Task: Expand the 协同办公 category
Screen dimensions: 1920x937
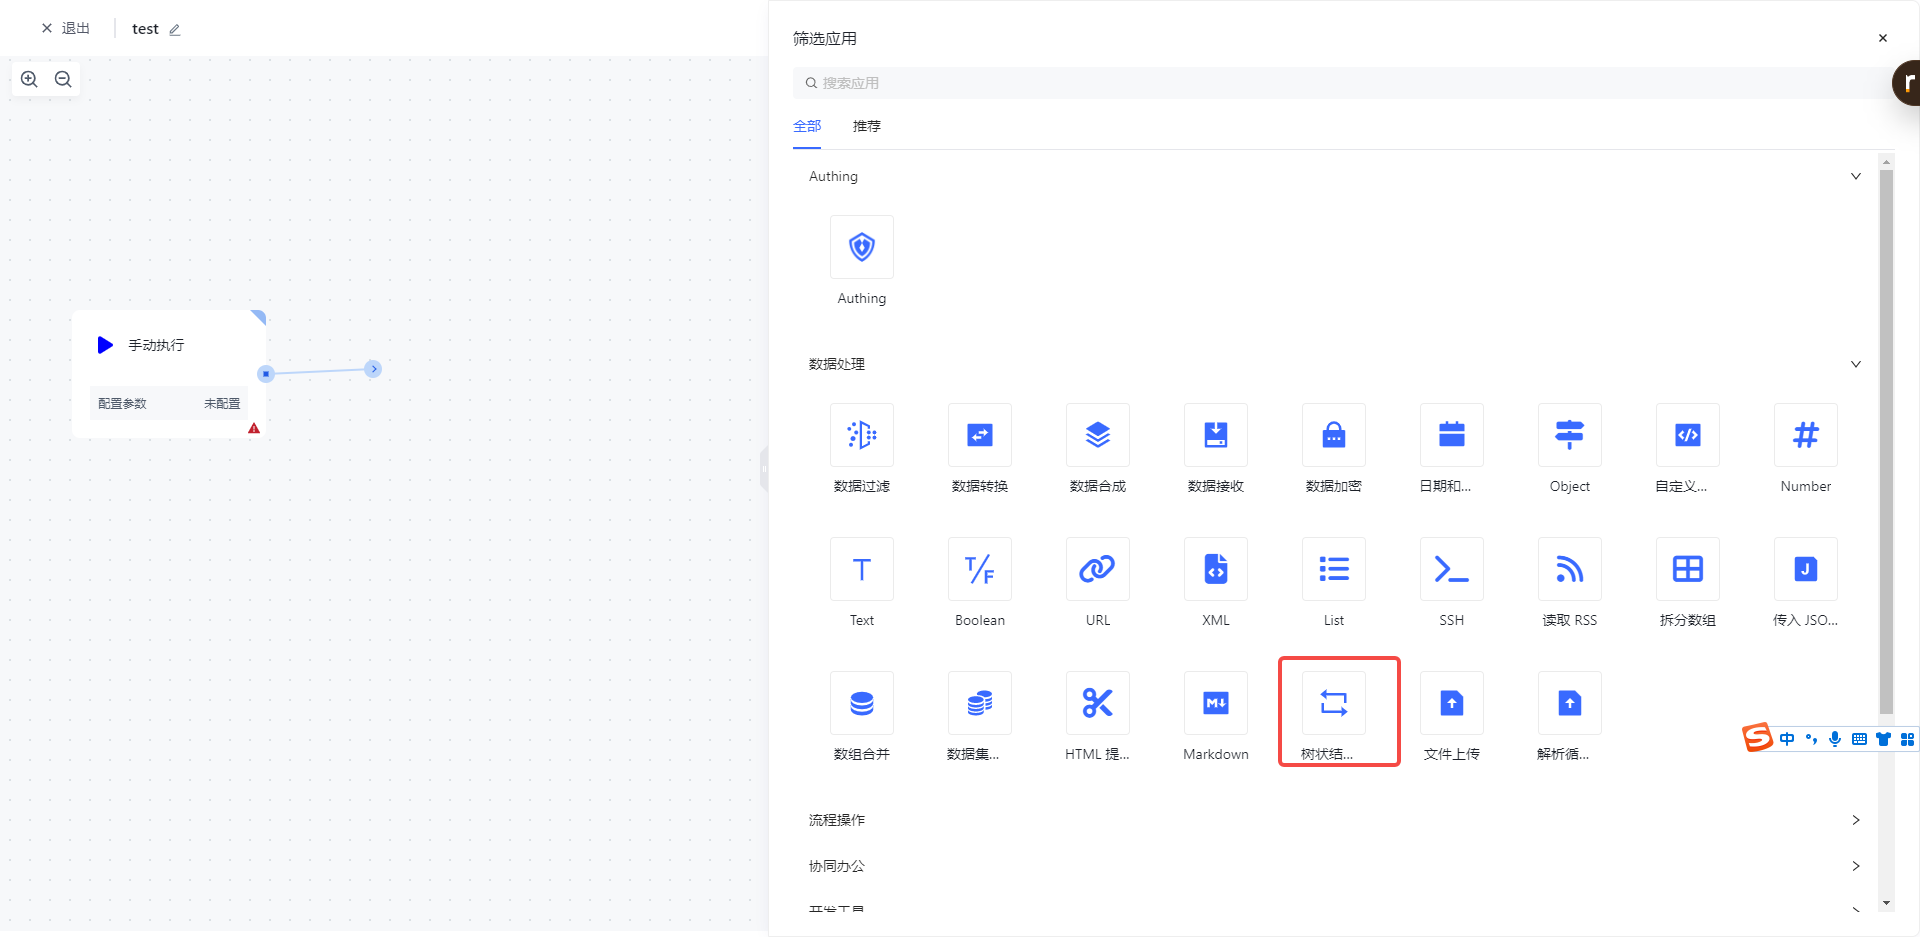Action: coord(1855,866)
